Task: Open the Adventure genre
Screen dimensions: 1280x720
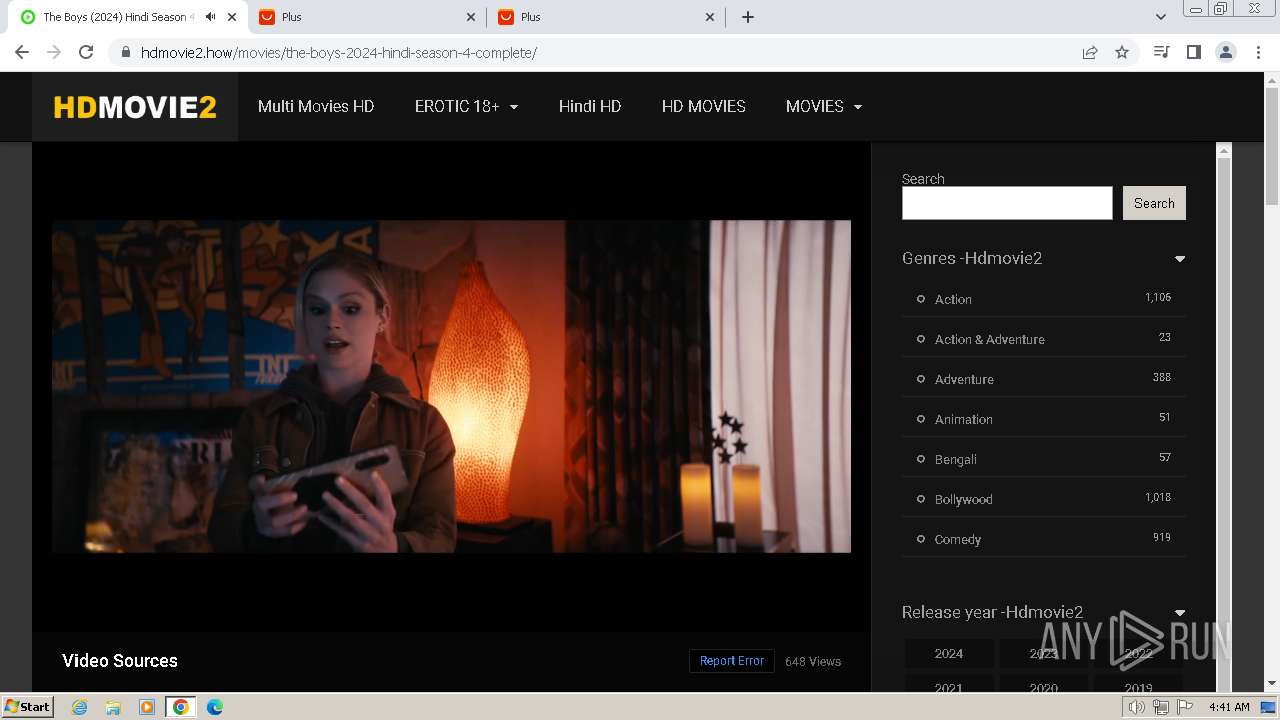Action: click(964, 379)
